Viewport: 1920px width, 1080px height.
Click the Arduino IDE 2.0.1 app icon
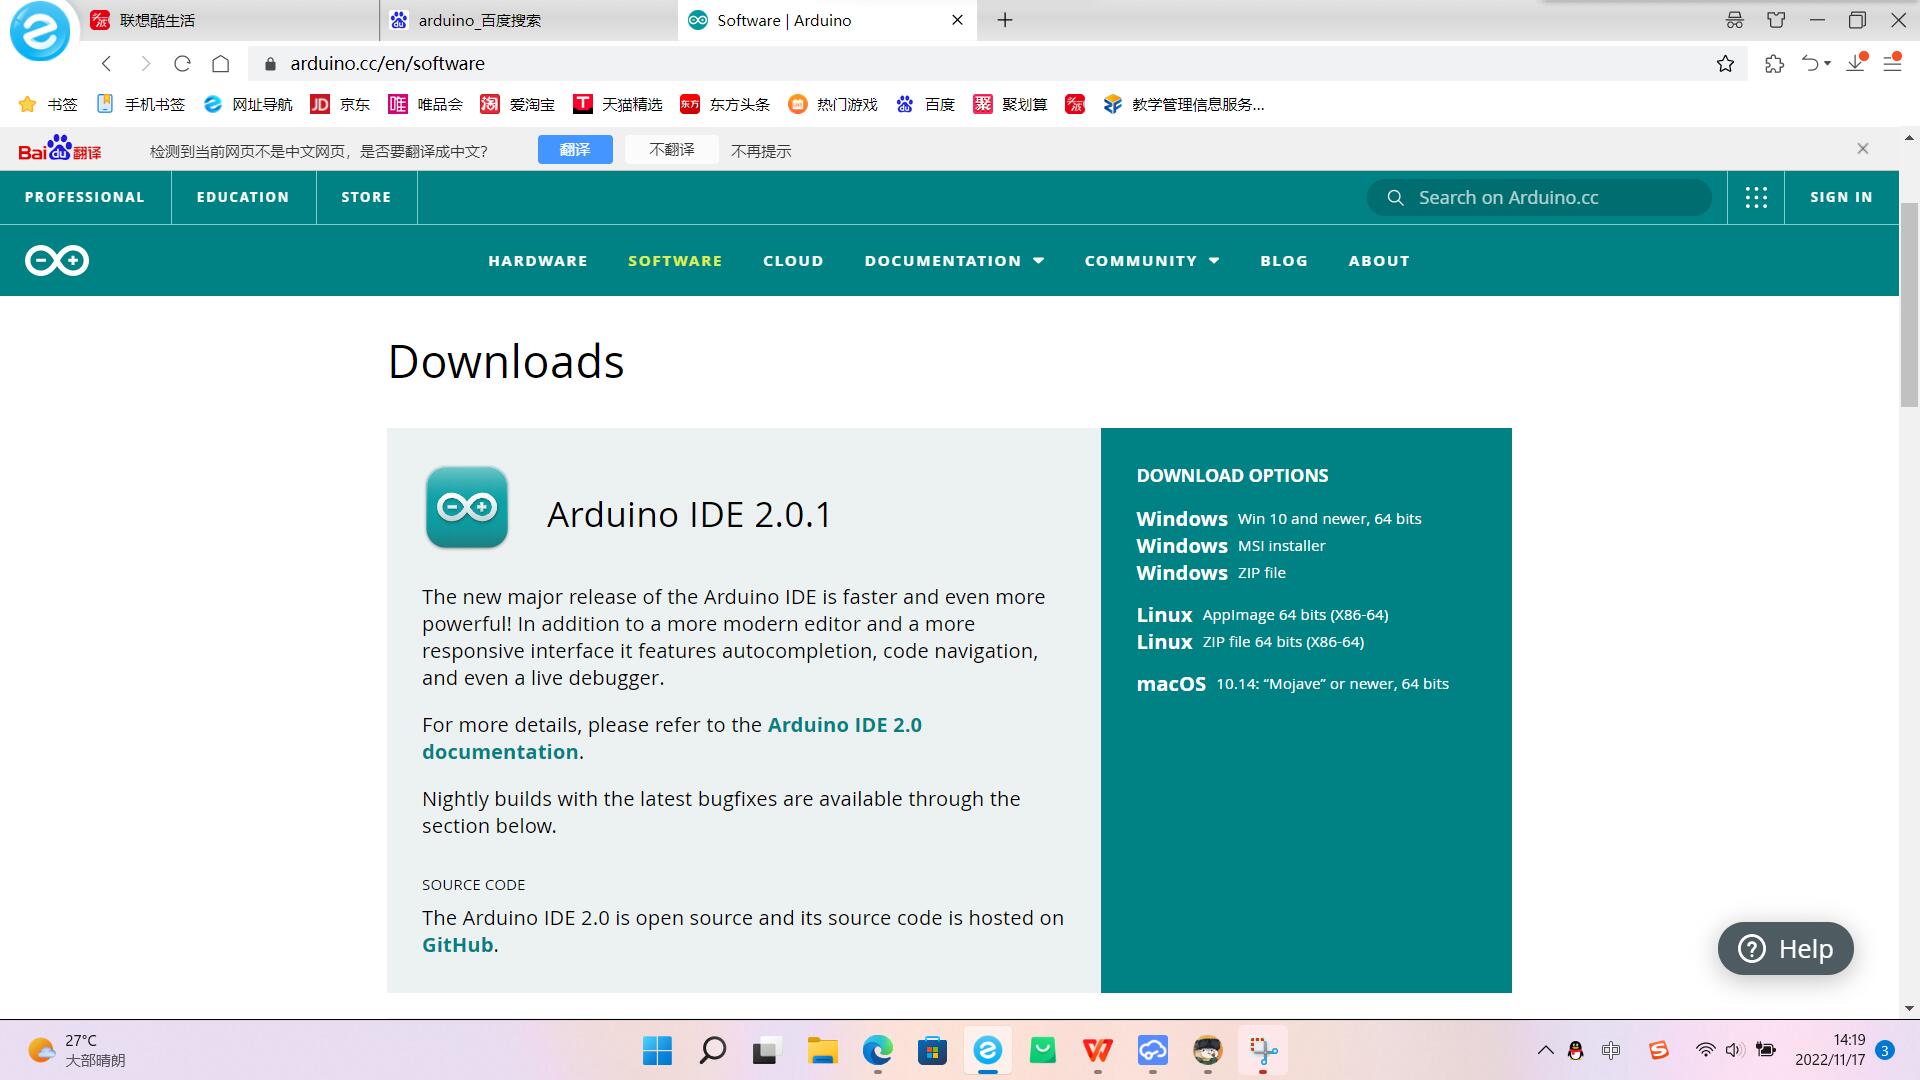coord(467,507)
